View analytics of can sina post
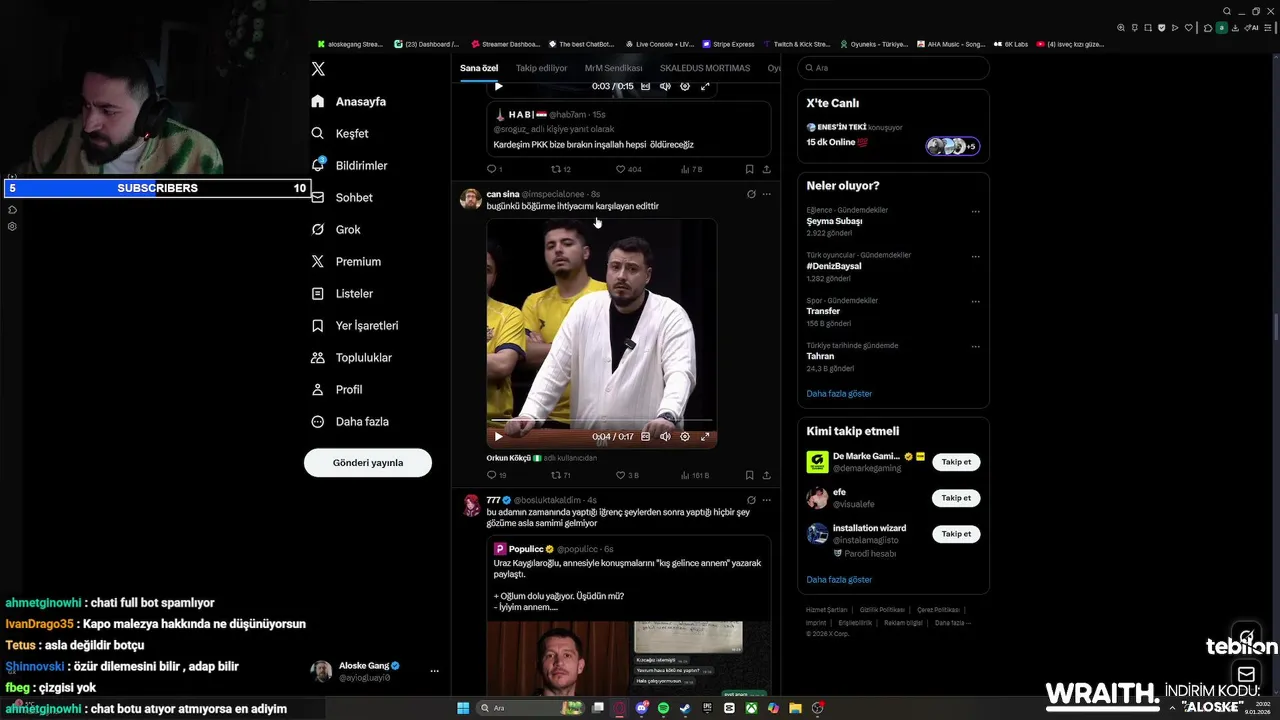The width and height of the screenshot is (1280, 720). [695, 475]
